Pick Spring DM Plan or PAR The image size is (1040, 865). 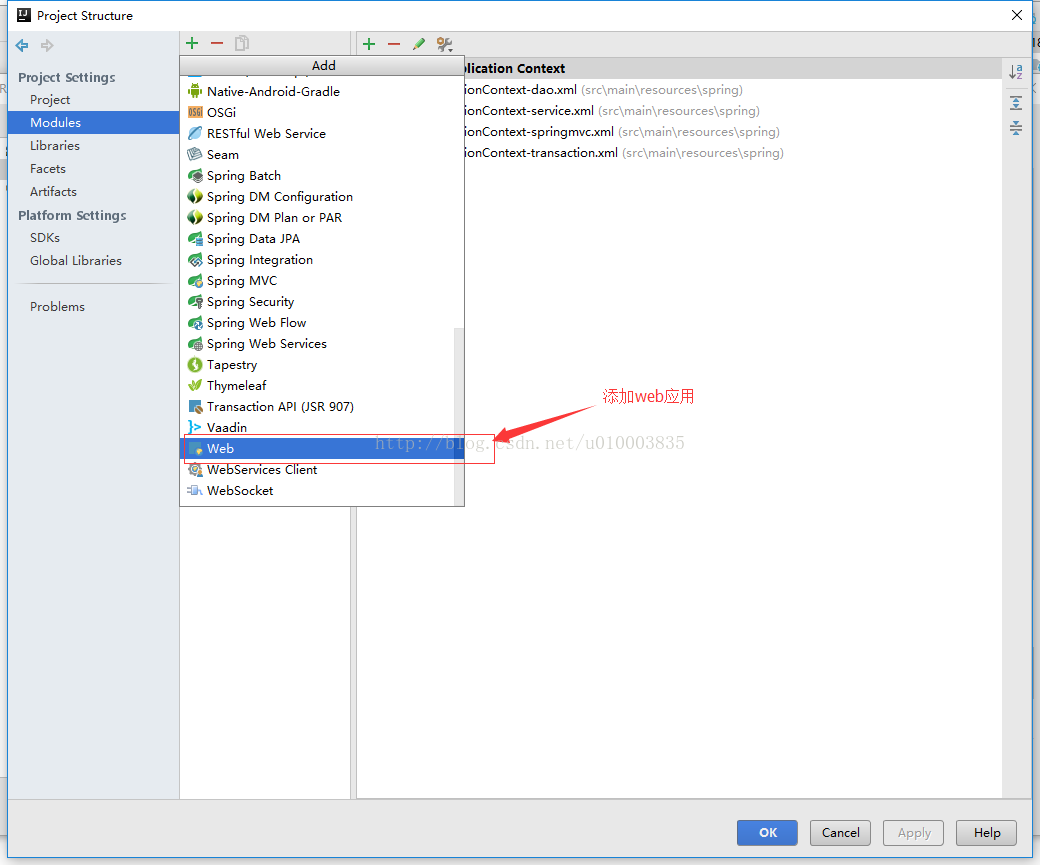322,218
